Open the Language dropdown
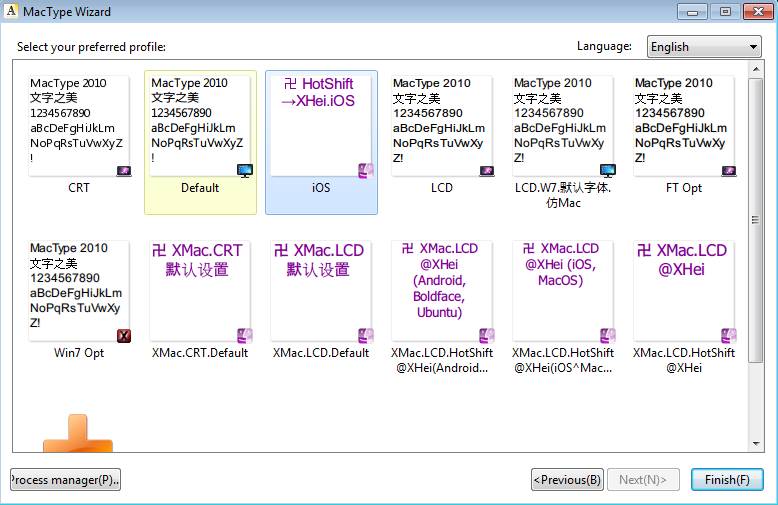Screen dimensions: 778x505 [x=704, y=47]
